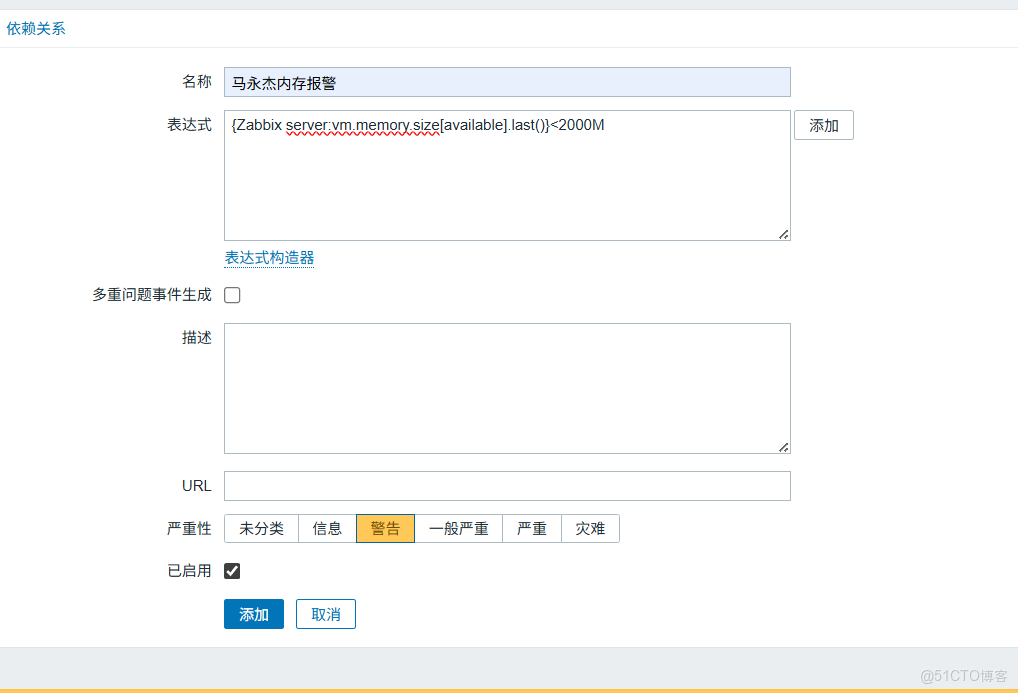Select the 信息 severity level
The image size is (1018, 693).
[325, 528]
